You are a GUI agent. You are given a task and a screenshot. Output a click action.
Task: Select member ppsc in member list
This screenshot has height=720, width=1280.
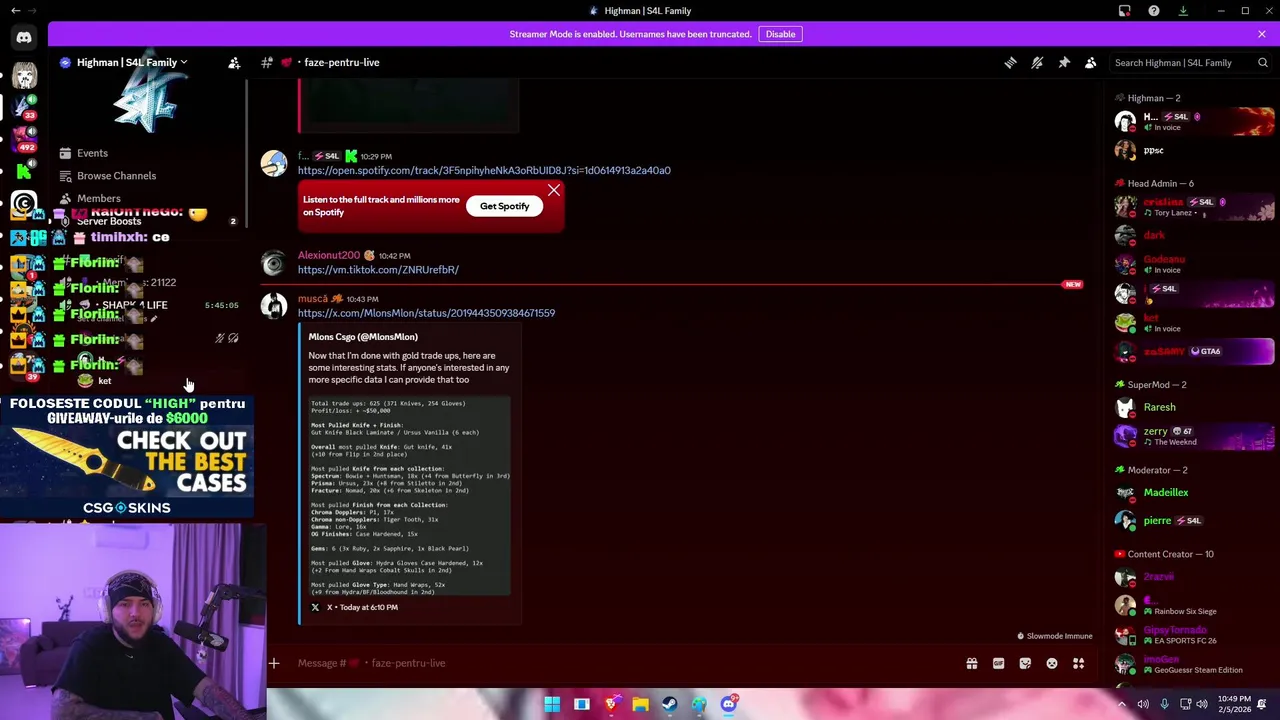1195,150
